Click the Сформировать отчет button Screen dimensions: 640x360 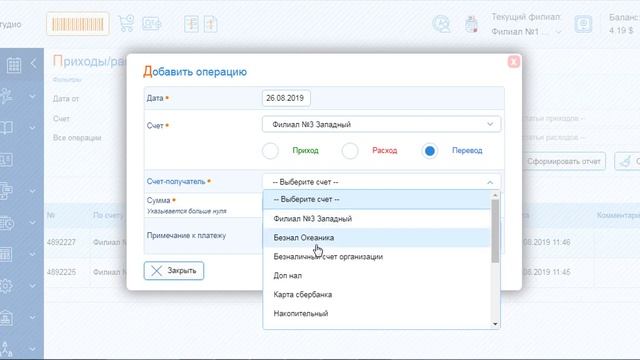(x=564, y=161)
